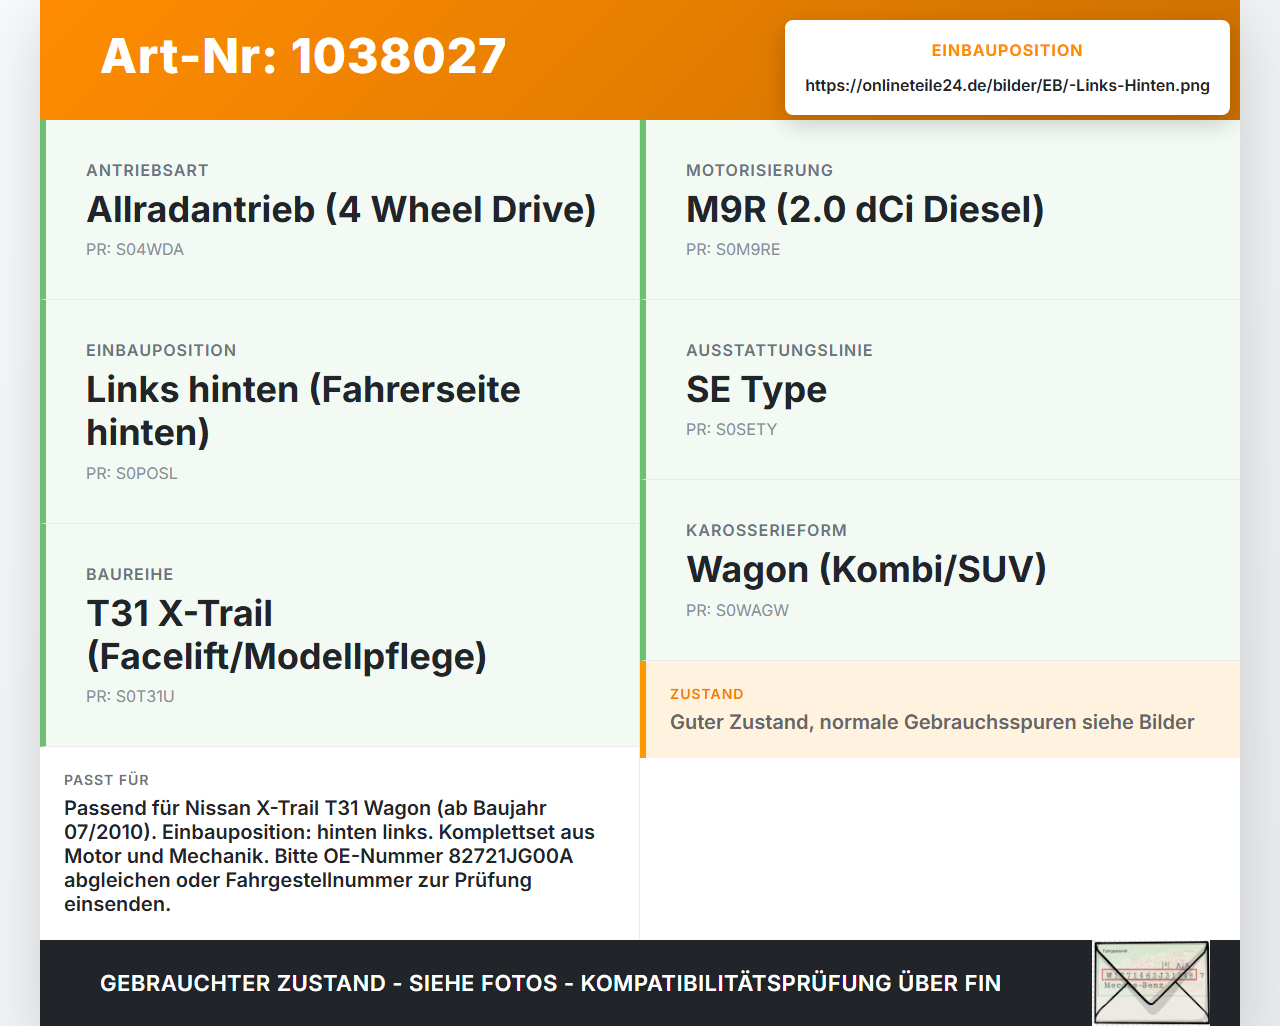This screenshot has width=1280, height=1026.
Task: Select the PR: S04WDA code
Action: 135,249
